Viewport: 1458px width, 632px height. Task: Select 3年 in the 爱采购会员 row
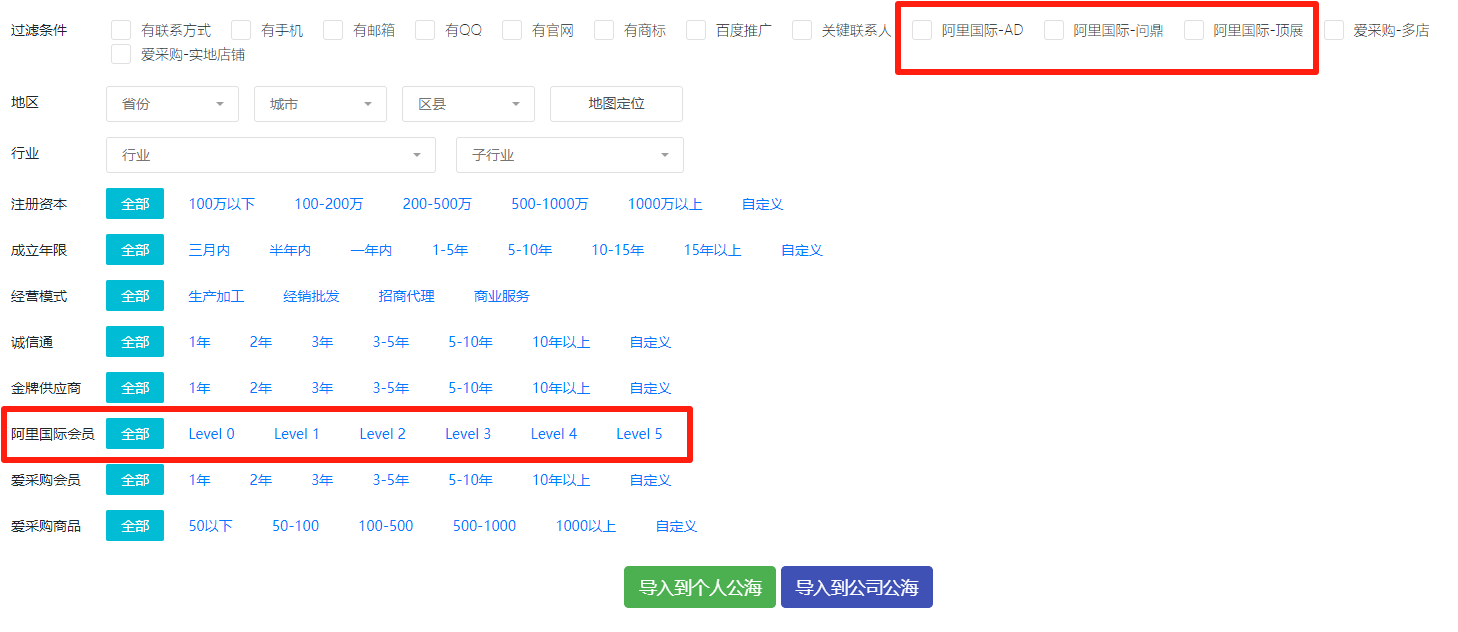pos(322,480)
